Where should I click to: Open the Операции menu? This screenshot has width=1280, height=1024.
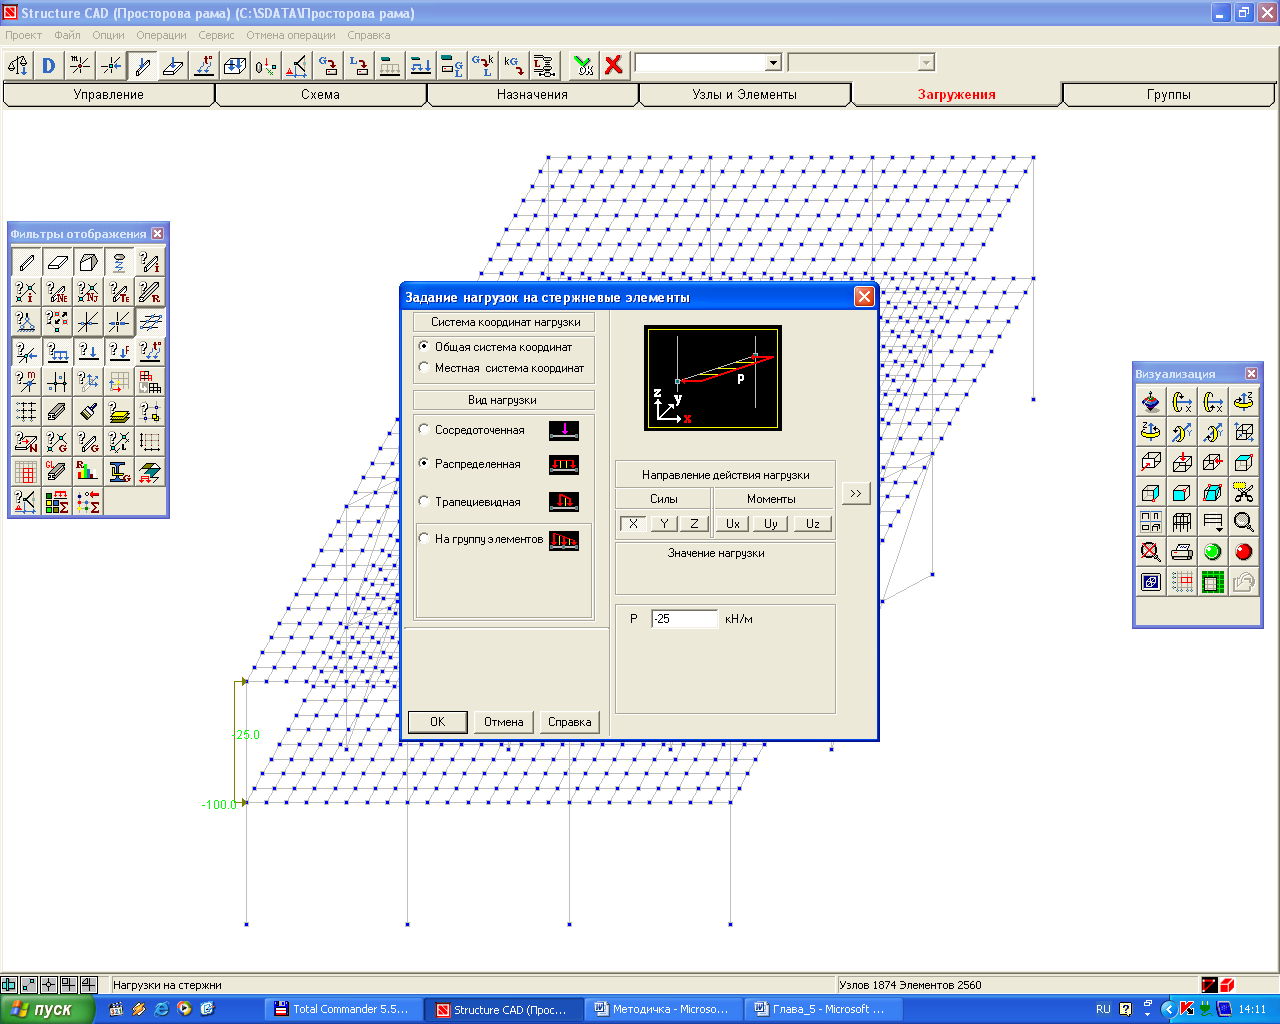tap(161, 35)
